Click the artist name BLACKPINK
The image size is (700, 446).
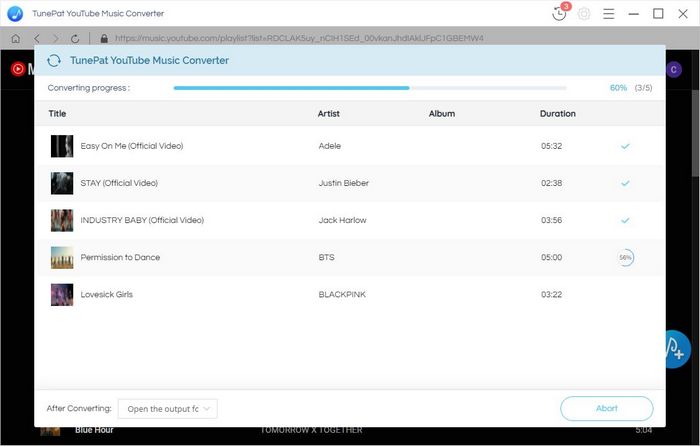[342, 295]
